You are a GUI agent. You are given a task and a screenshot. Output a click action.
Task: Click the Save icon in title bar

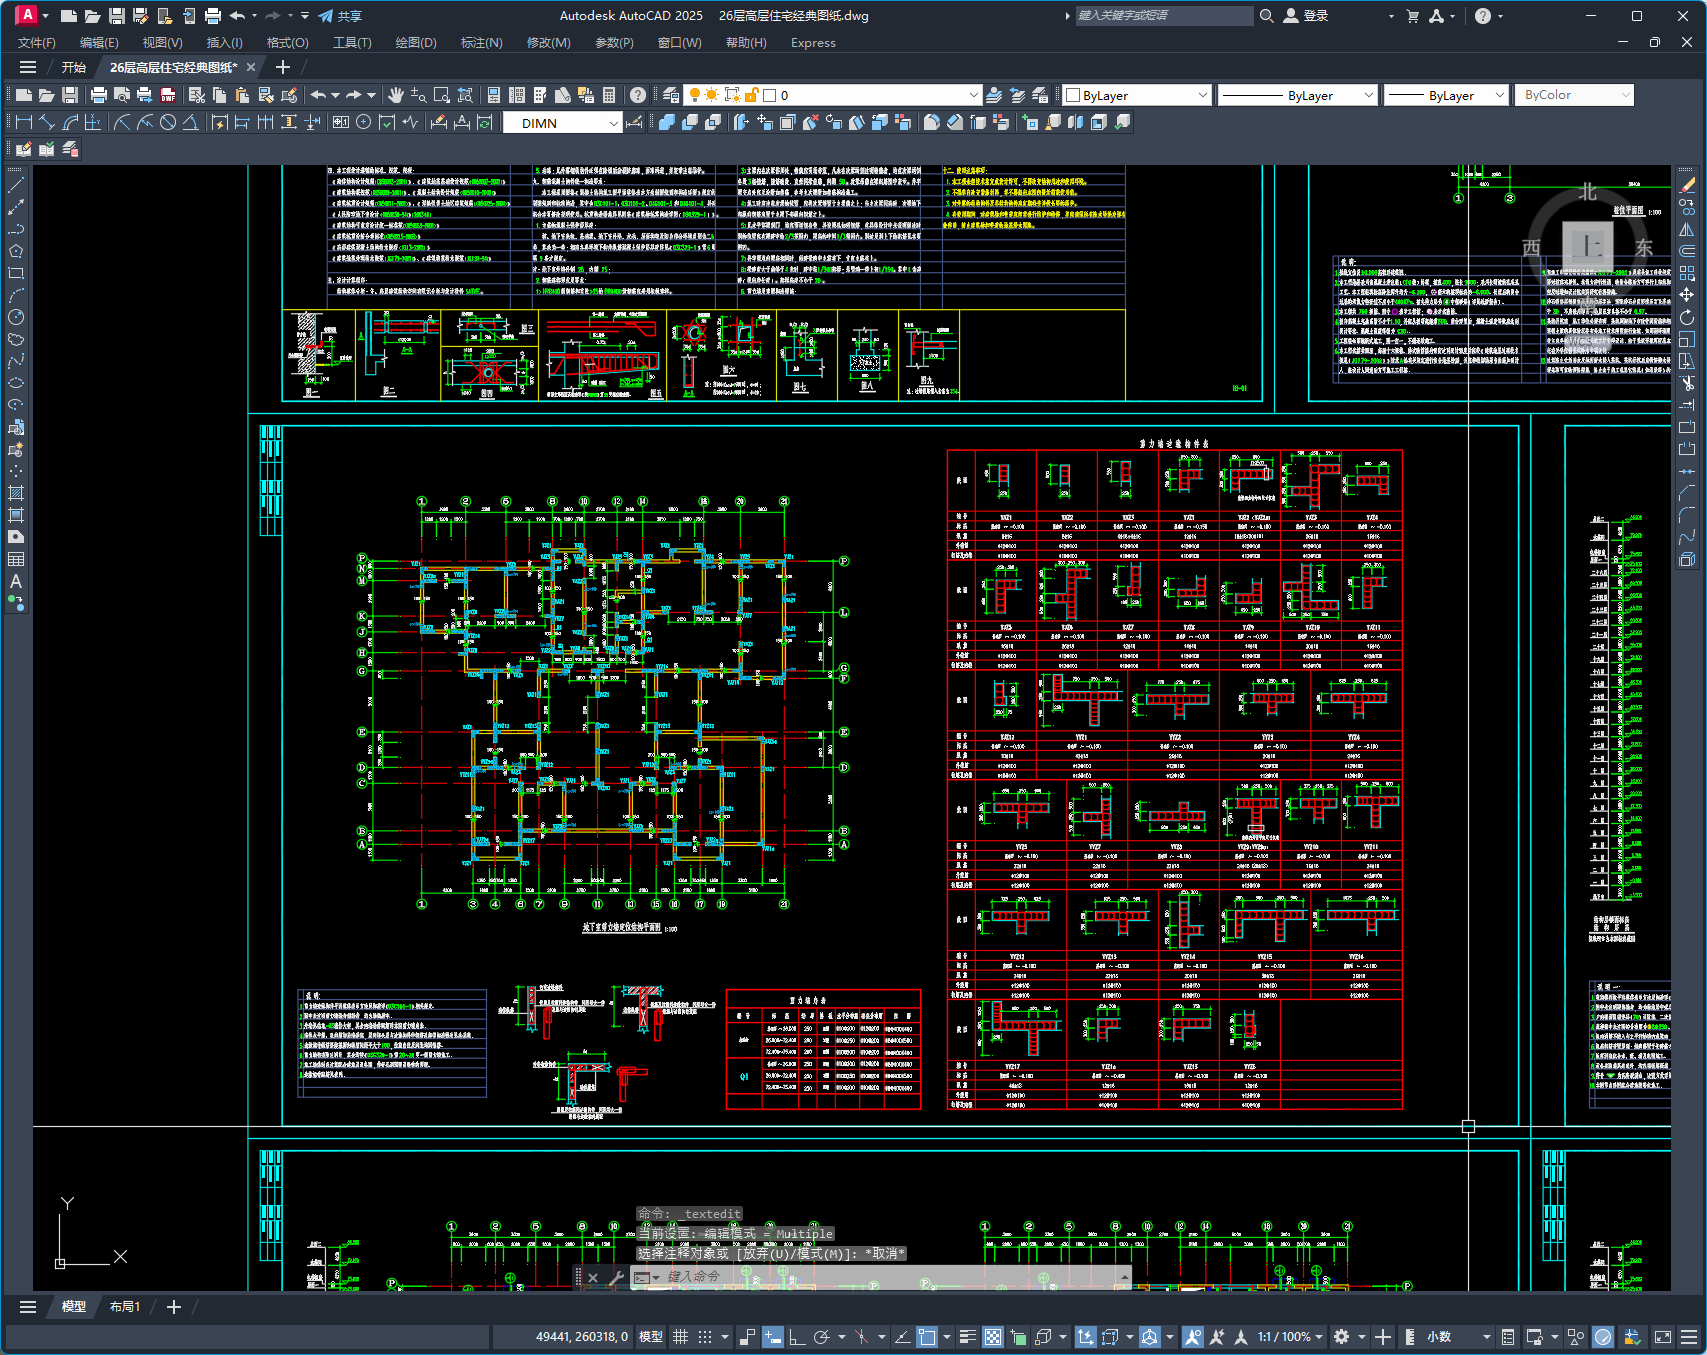pos(117,16)
